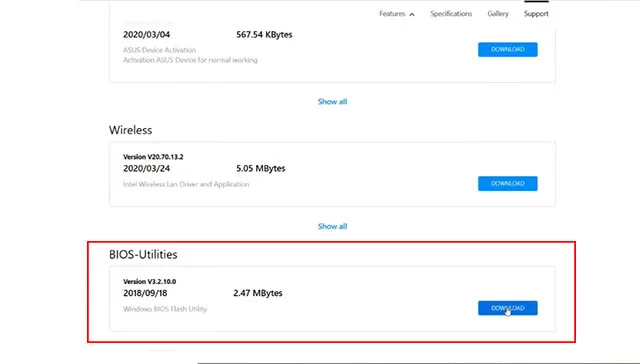
Task: Click Intel Wireless Lan Driver and Application text
Action: pos(186,184)
